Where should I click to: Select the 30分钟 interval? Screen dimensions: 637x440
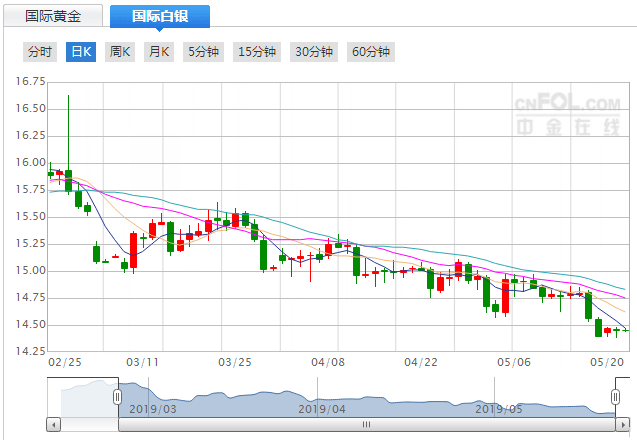(x=313, y=52)
